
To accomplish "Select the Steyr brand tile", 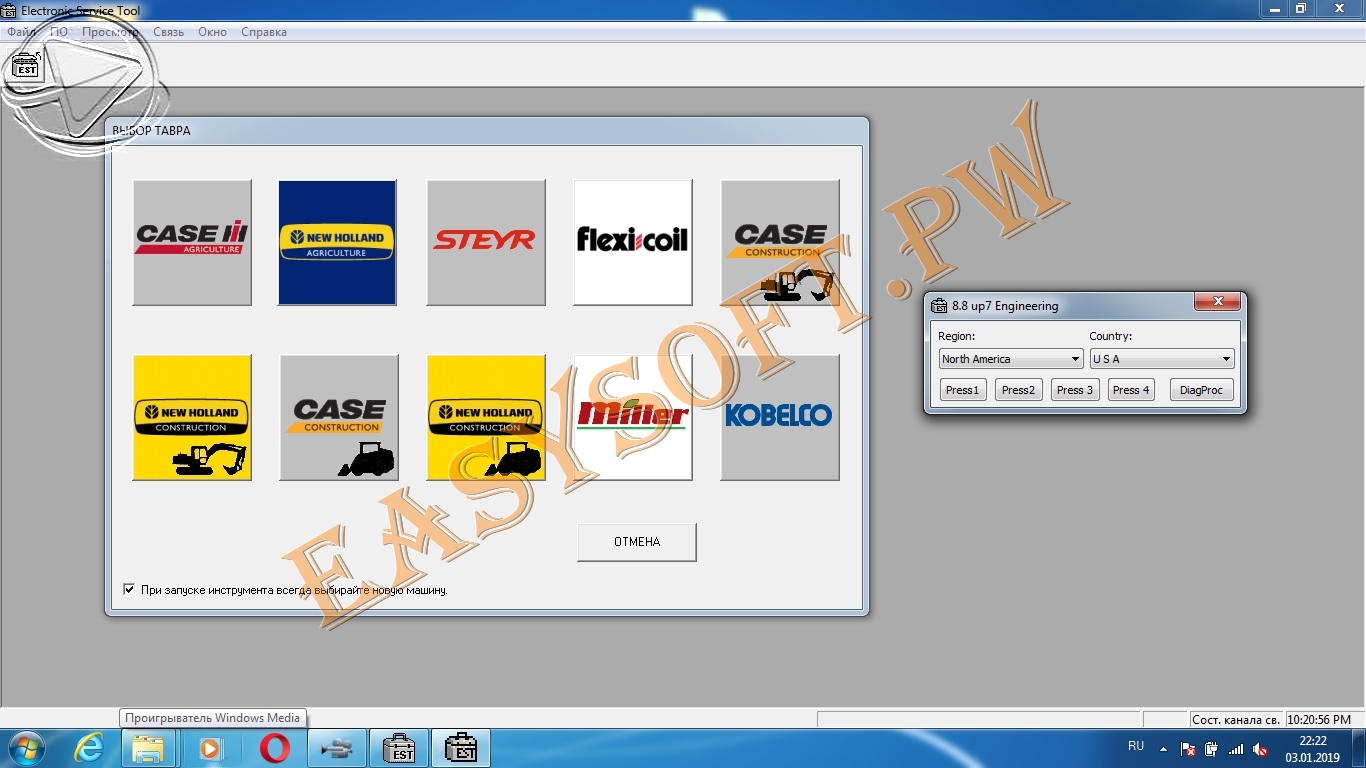I will click(486, 242).
